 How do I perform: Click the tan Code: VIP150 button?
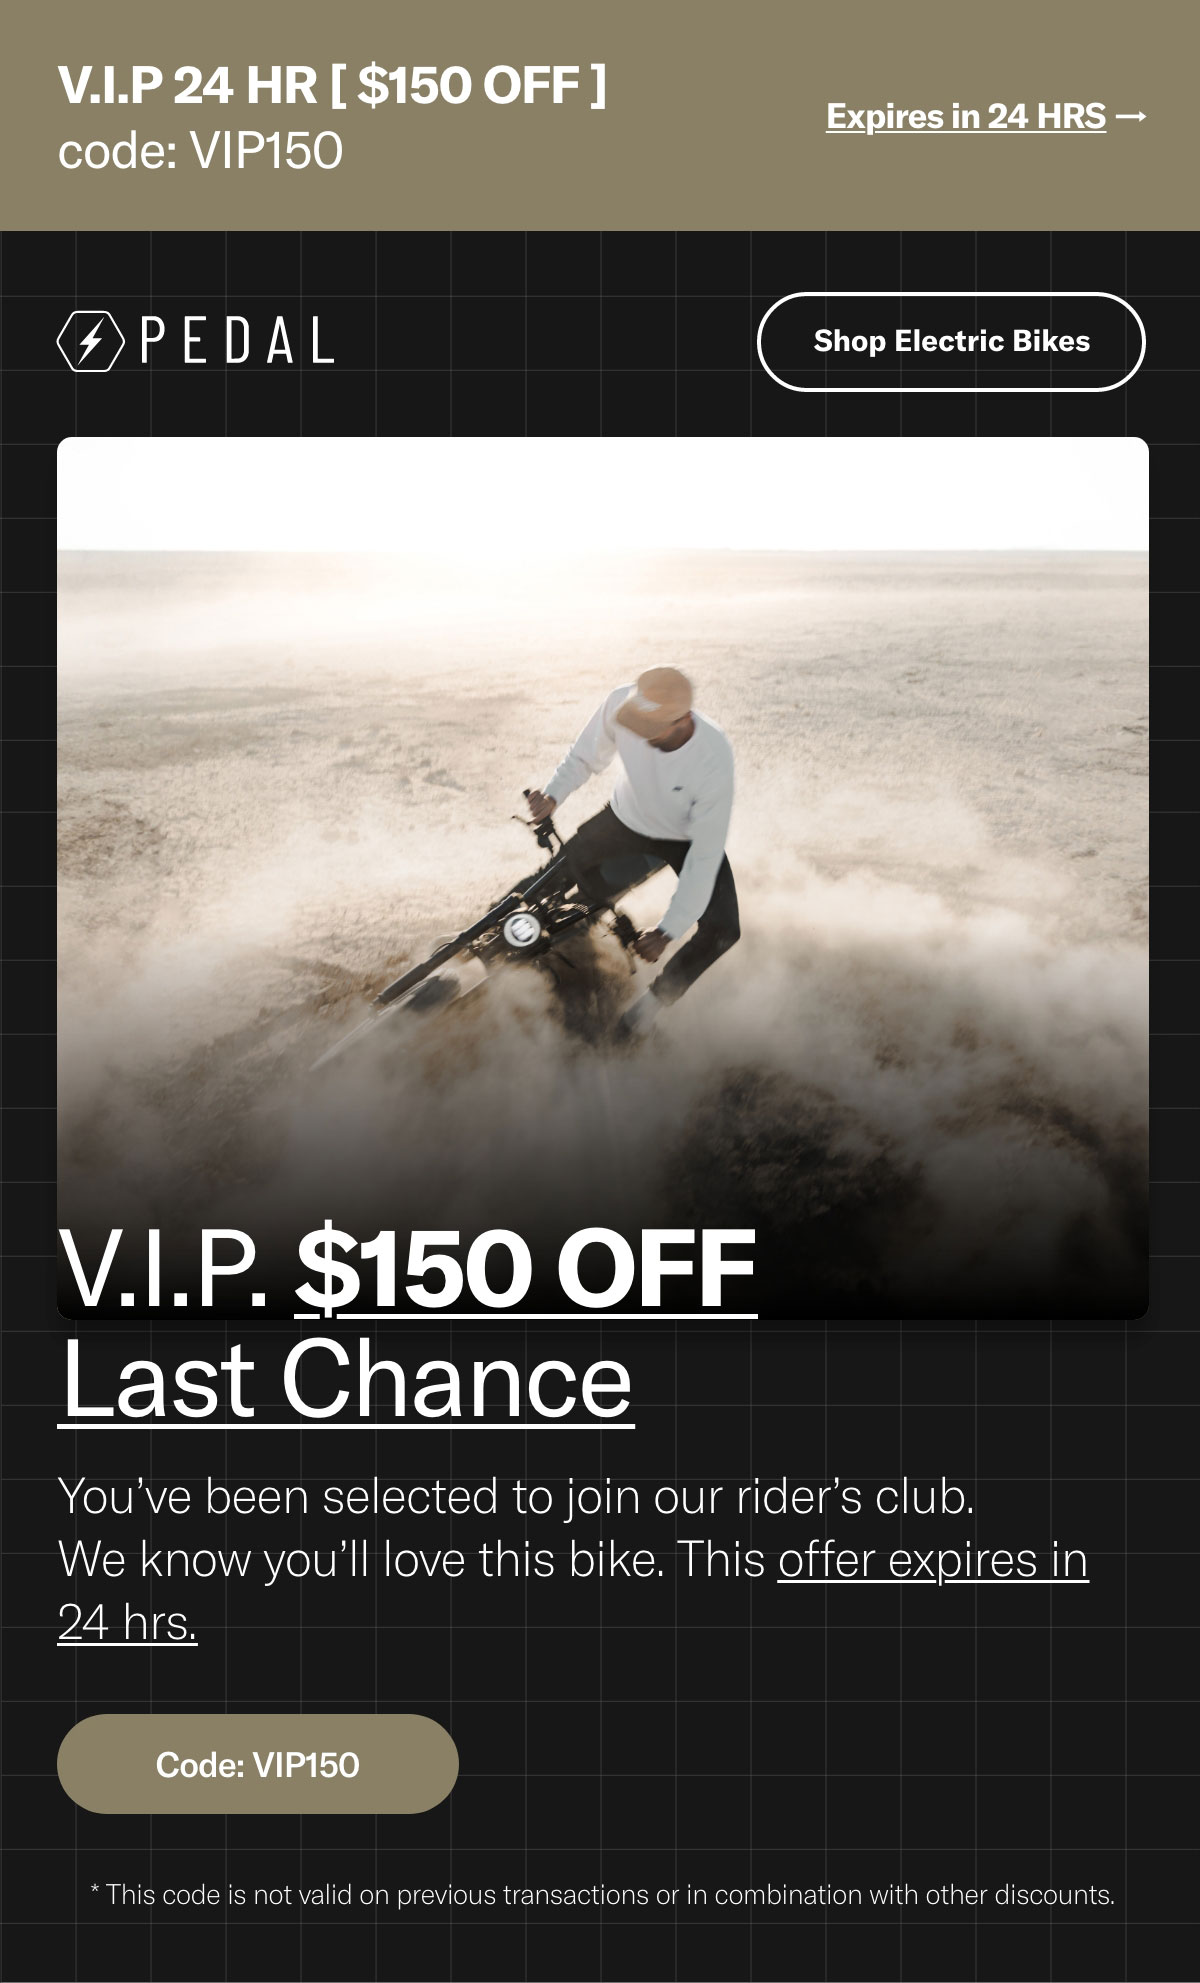tap(258, 1764)
